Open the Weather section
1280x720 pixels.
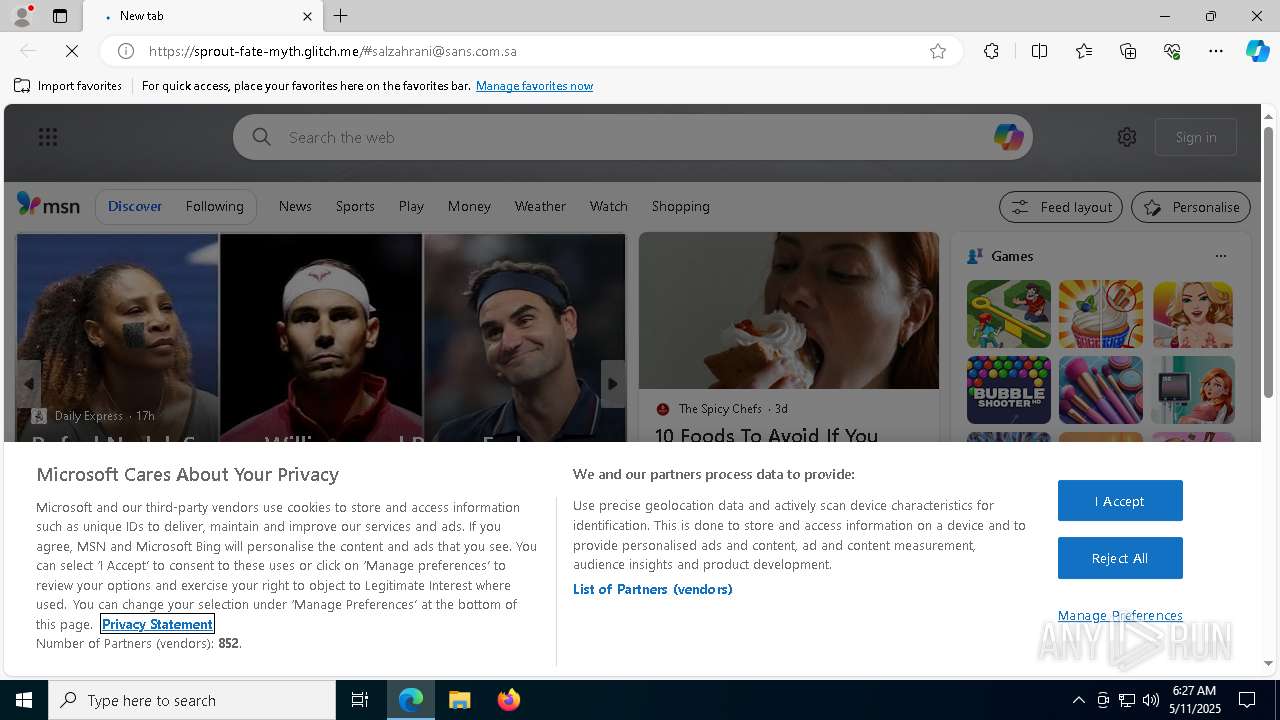point(540,206)
